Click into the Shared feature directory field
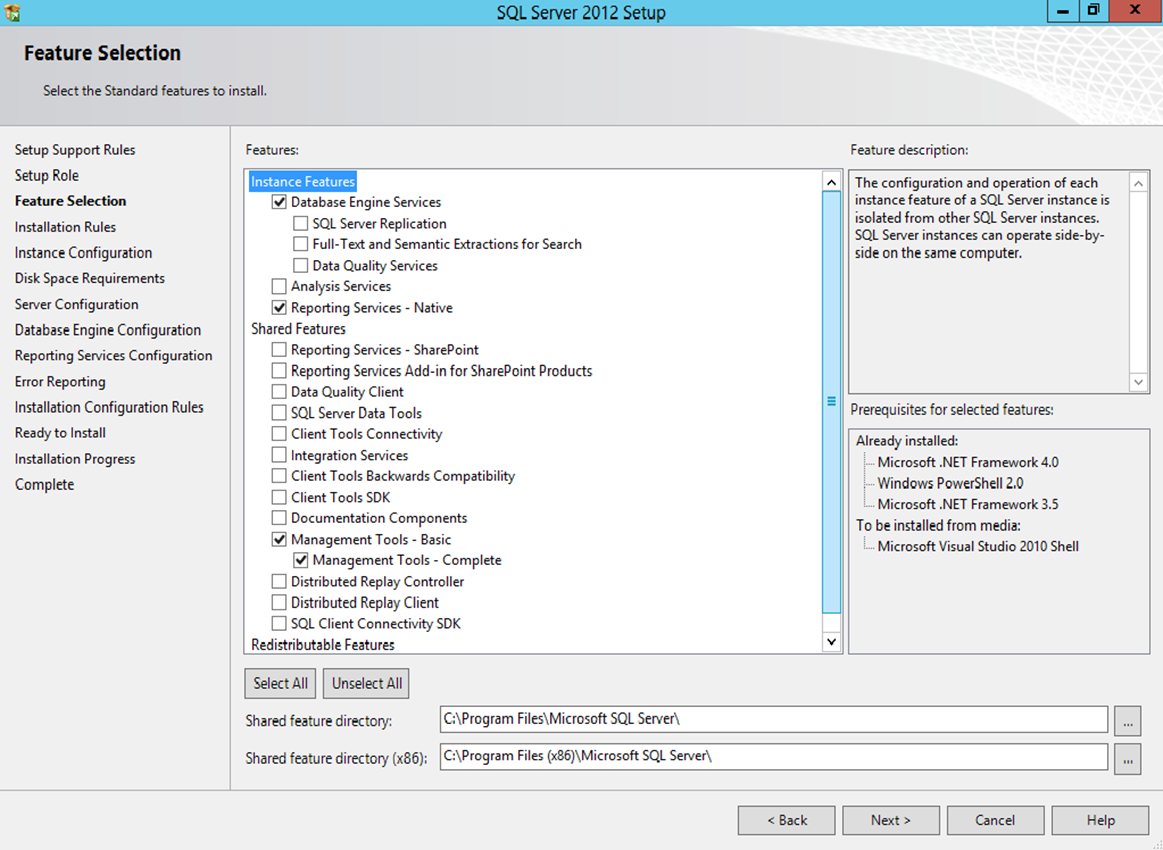 coord(773,720)
